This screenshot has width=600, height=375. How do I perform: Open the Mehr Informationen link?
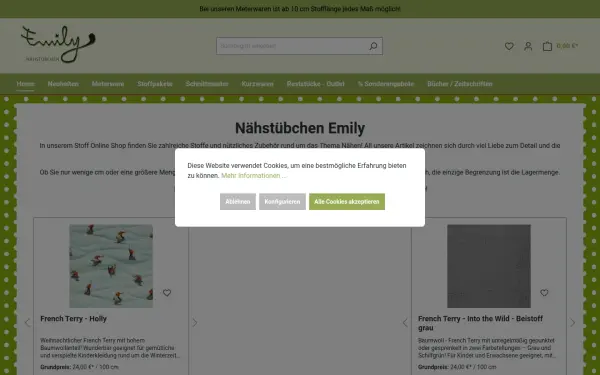click(253, 176)
